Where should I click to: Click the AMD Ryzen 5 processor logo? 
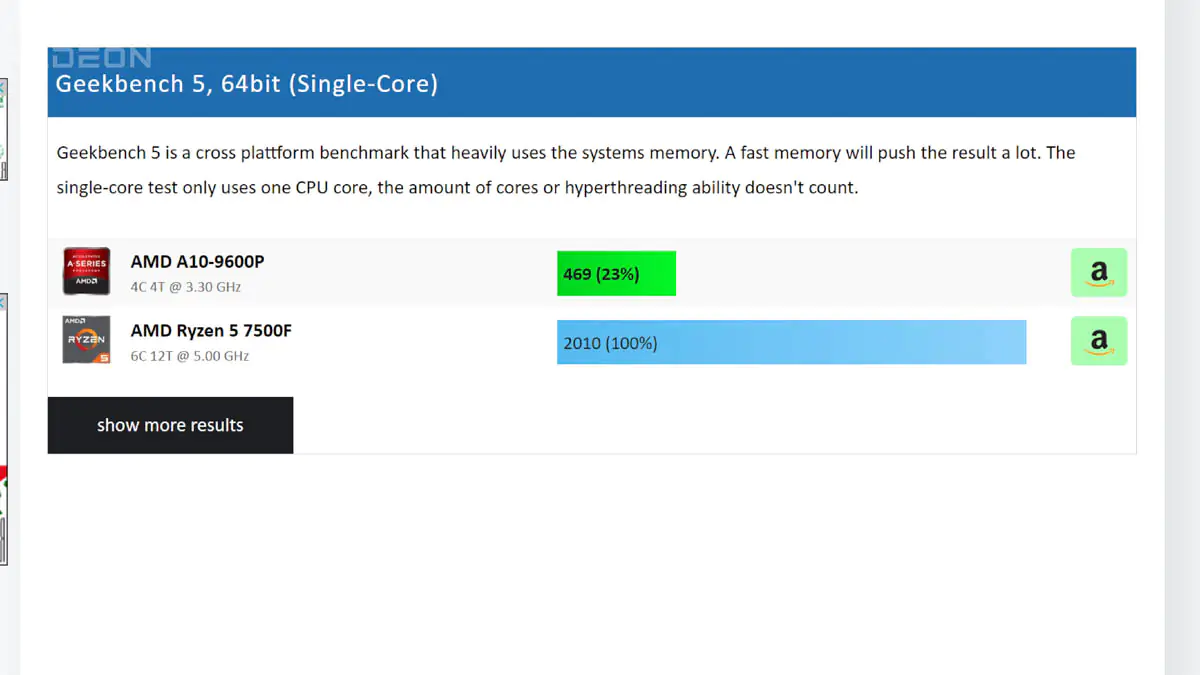[x=86, y=340]
